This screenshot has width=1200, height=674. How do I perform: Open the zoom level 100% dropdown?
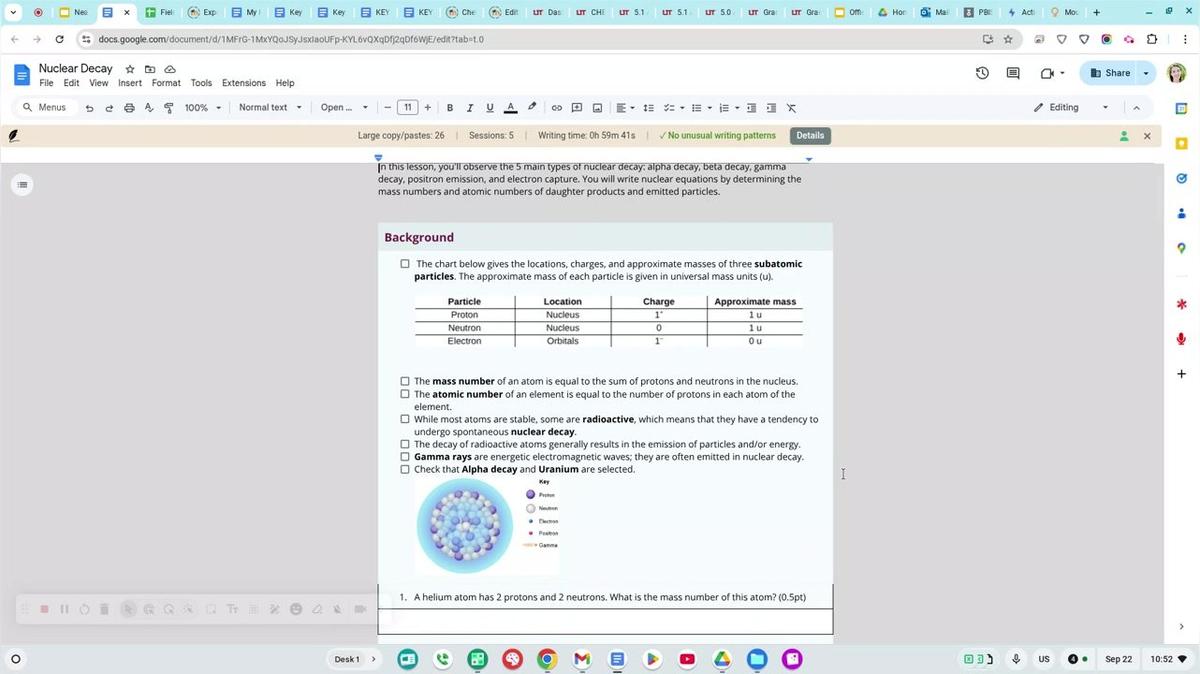pyautogui.click(x=203, y=108)
